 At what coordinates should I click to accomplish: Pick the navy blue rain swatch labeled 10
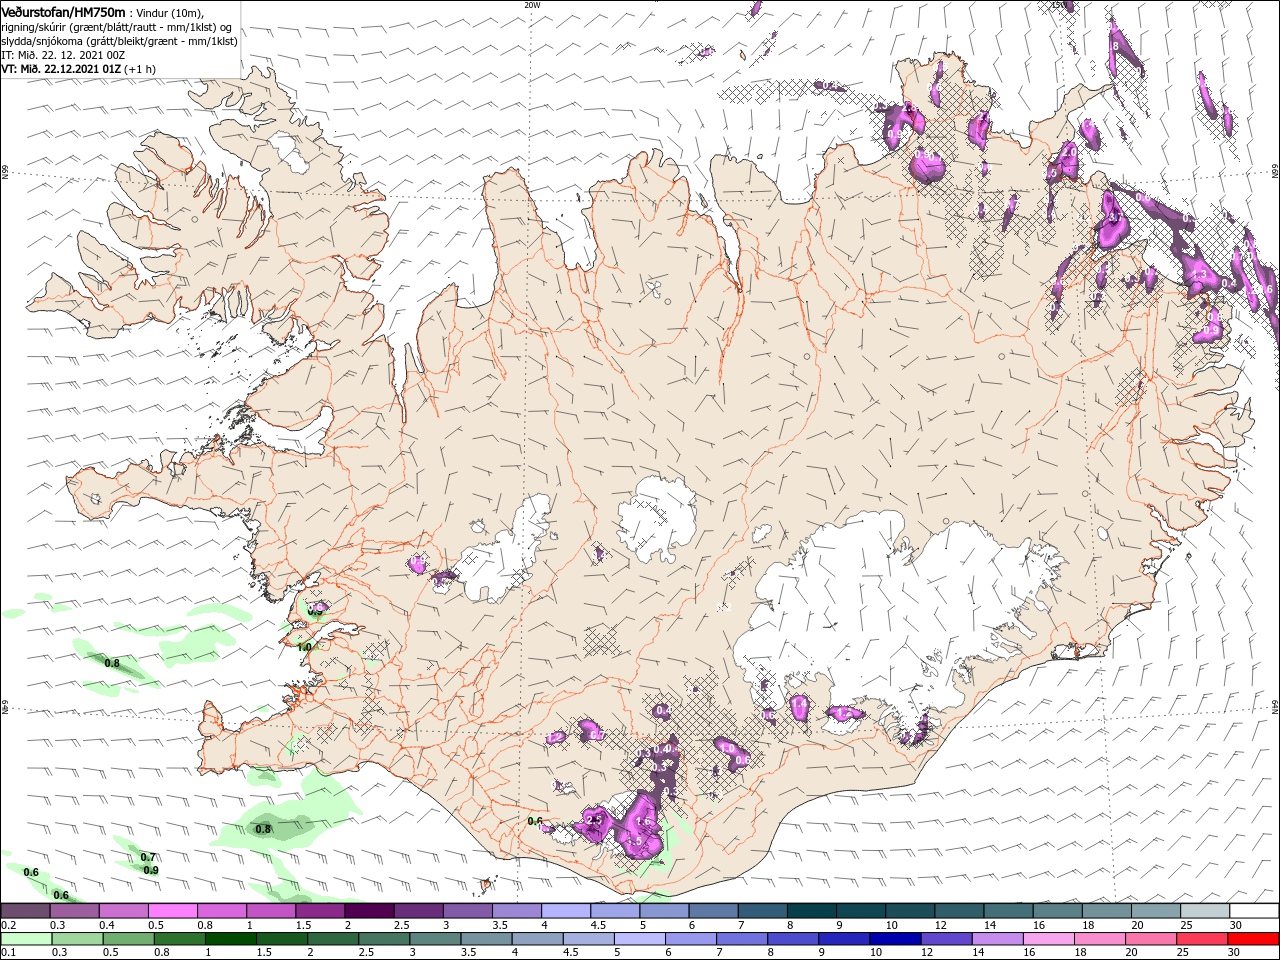click(894, 939)
